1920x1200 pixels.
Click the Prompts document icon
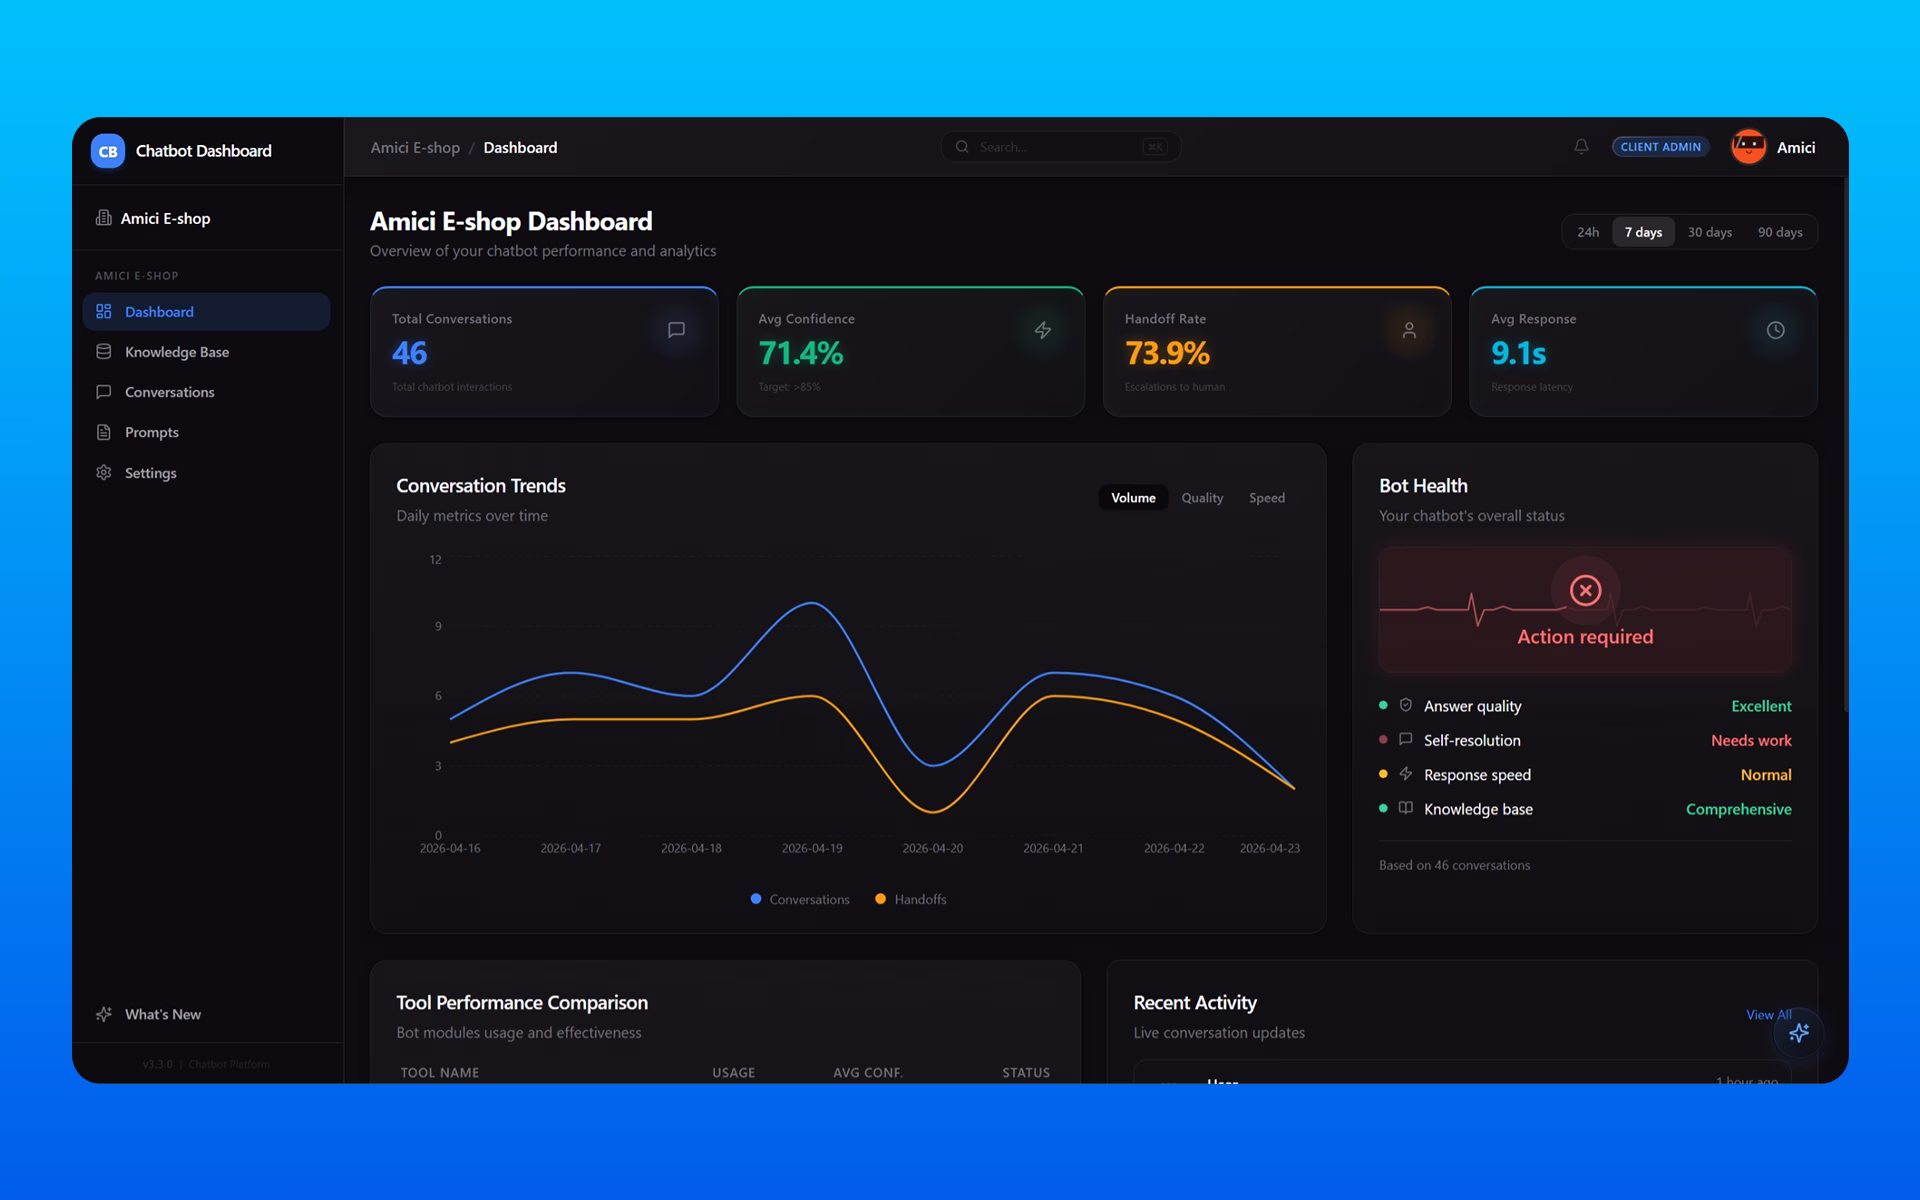click(x=103, y=432)
